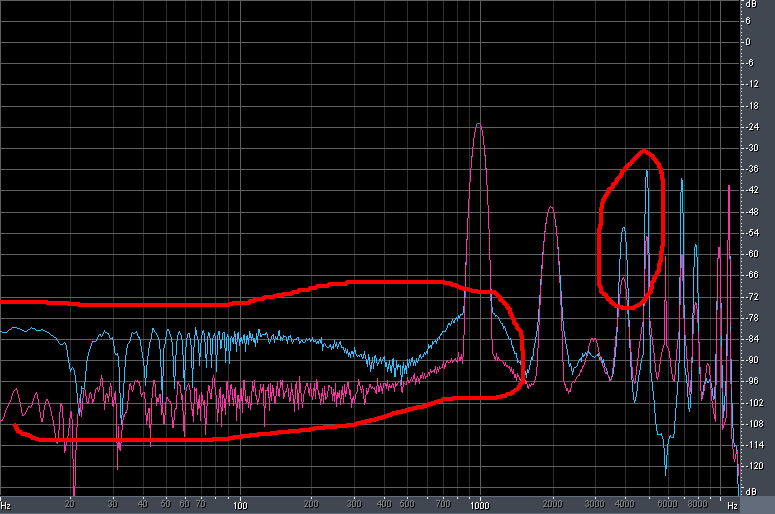Viewport: 775px width, 514px height.
Task: Select the 100 Hz axis label
Action: (240, 505)
